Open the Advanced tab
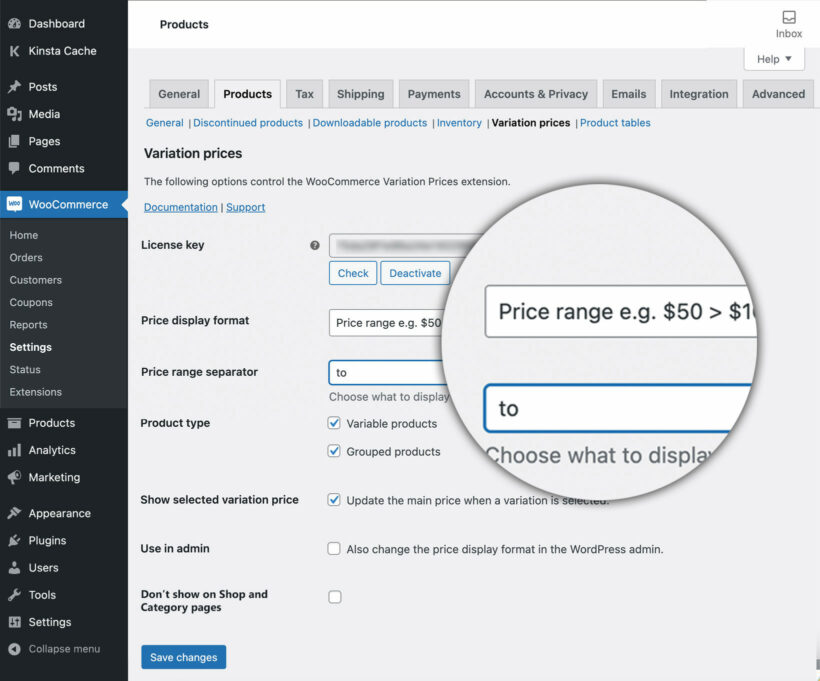 [778, 94]
